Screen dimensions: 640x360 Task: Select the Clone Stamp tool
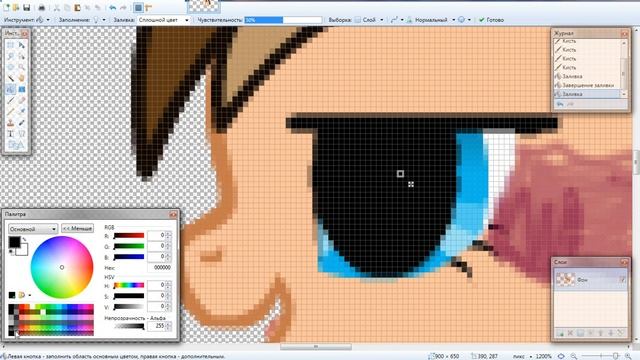[x=11, y=122]
